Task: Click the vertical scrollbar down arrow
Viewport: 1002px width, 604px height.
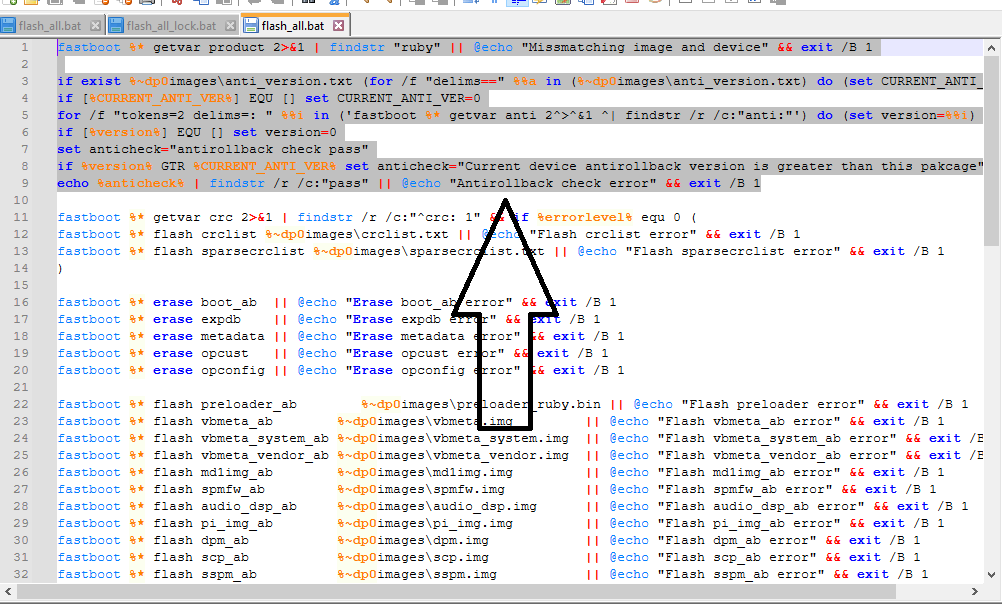Action: click(991, 576)
